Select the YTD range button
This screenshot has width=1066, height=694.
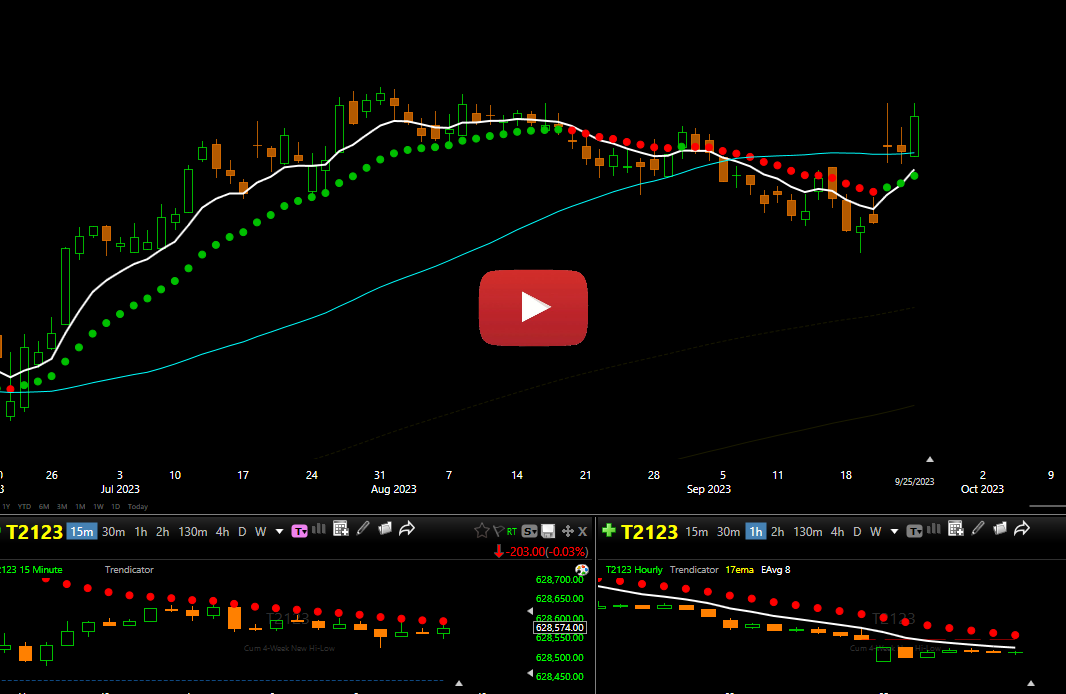pyautogui.click(x=24, y=506)
